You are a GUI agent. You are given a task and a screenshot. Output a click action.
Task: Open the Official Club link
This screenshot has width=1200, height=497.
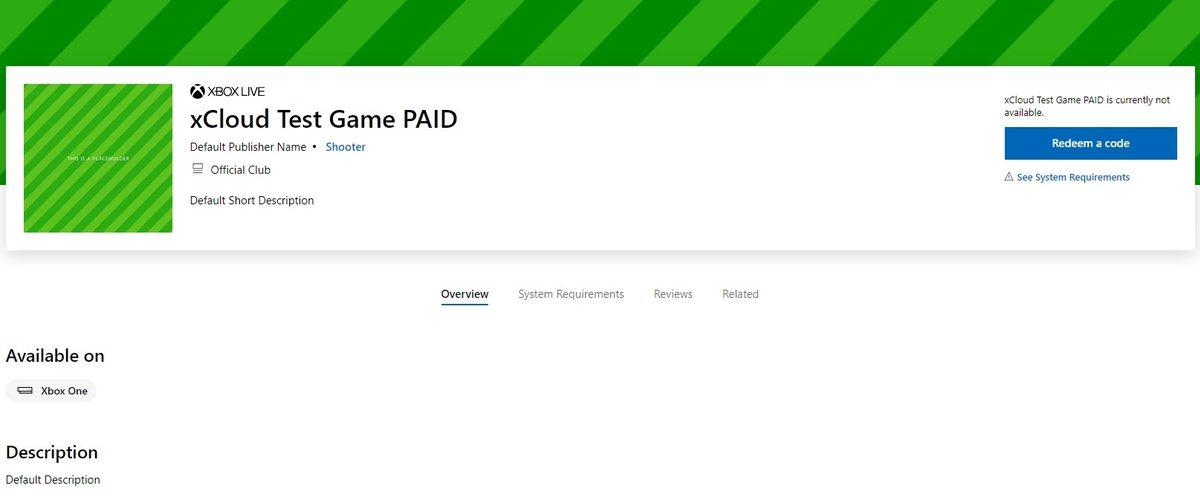pyautogui.click(x=240, y=170)
